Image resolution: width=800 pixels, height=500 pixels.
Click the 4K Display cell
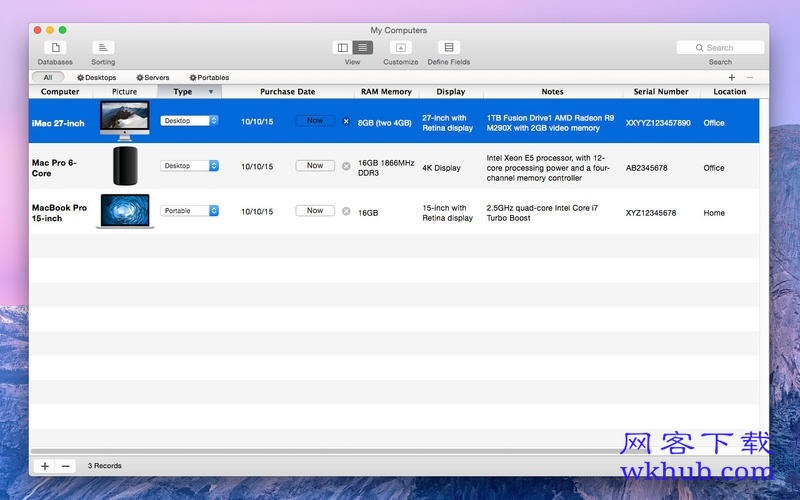(x=441, y=168)
